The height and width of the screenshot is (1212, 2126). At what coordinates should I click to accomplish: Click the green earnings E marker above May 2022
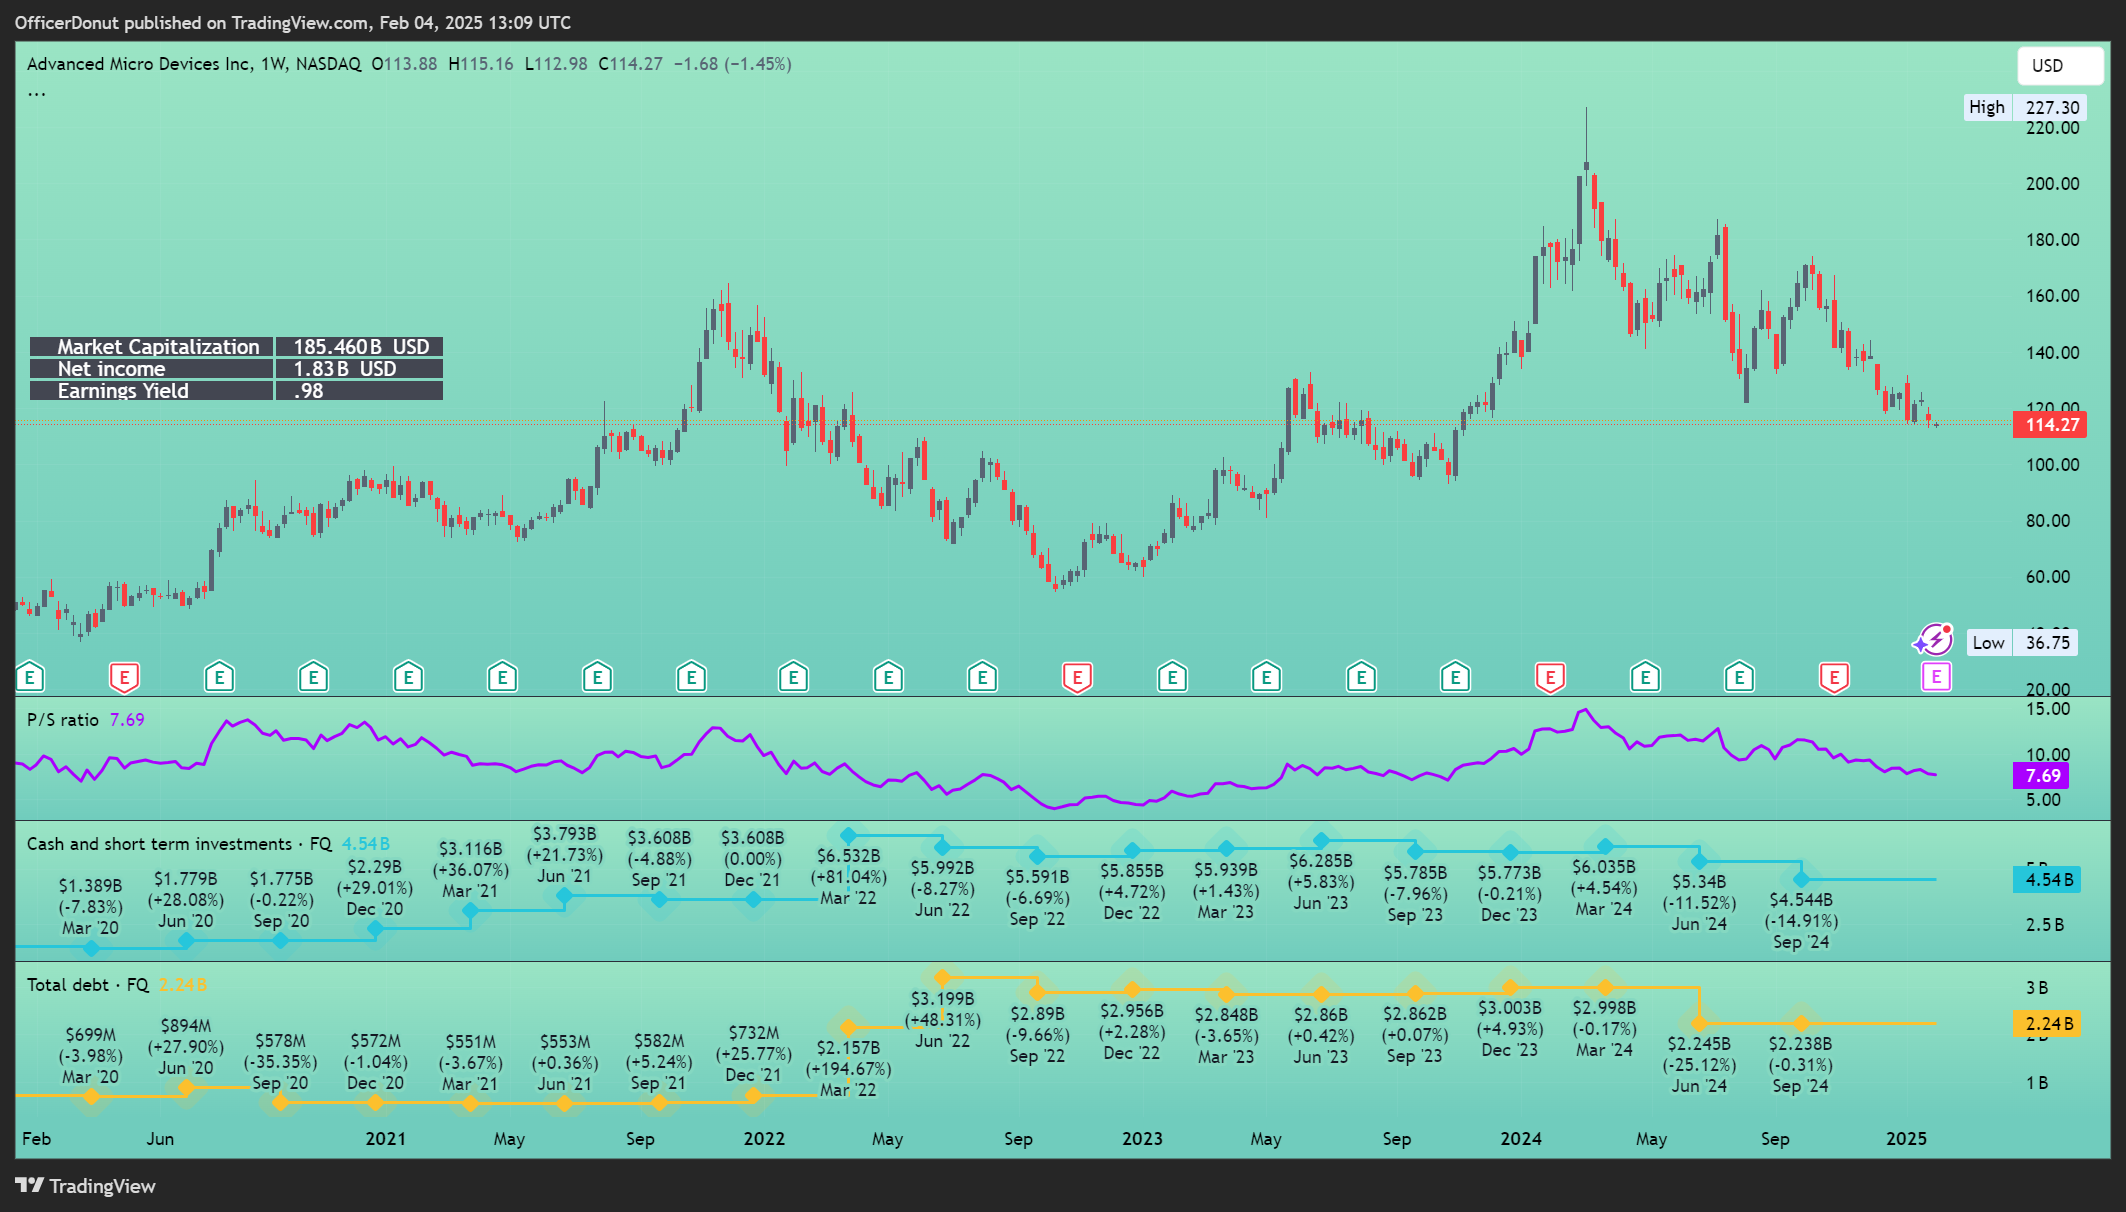coord(888,678)
